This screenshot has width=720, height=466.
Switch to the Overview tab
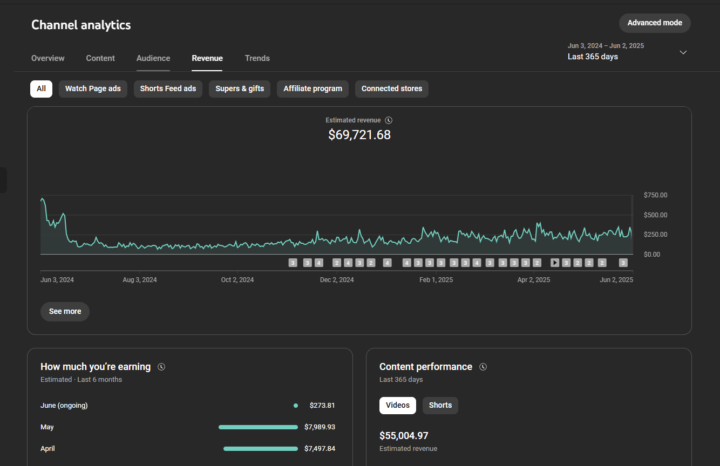click(48, 59)
